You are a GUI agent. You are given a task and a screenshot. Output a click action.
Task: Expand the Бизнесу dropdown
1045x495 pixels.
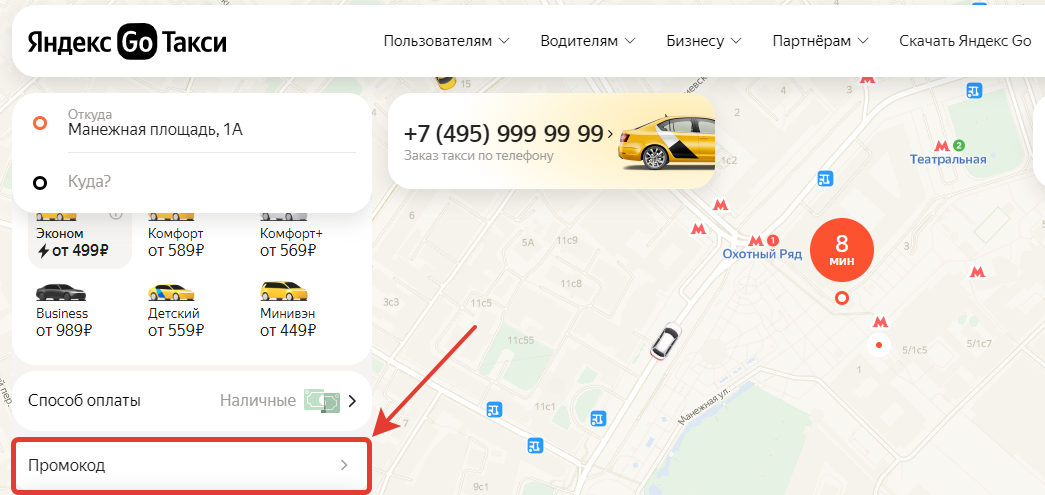704,41
